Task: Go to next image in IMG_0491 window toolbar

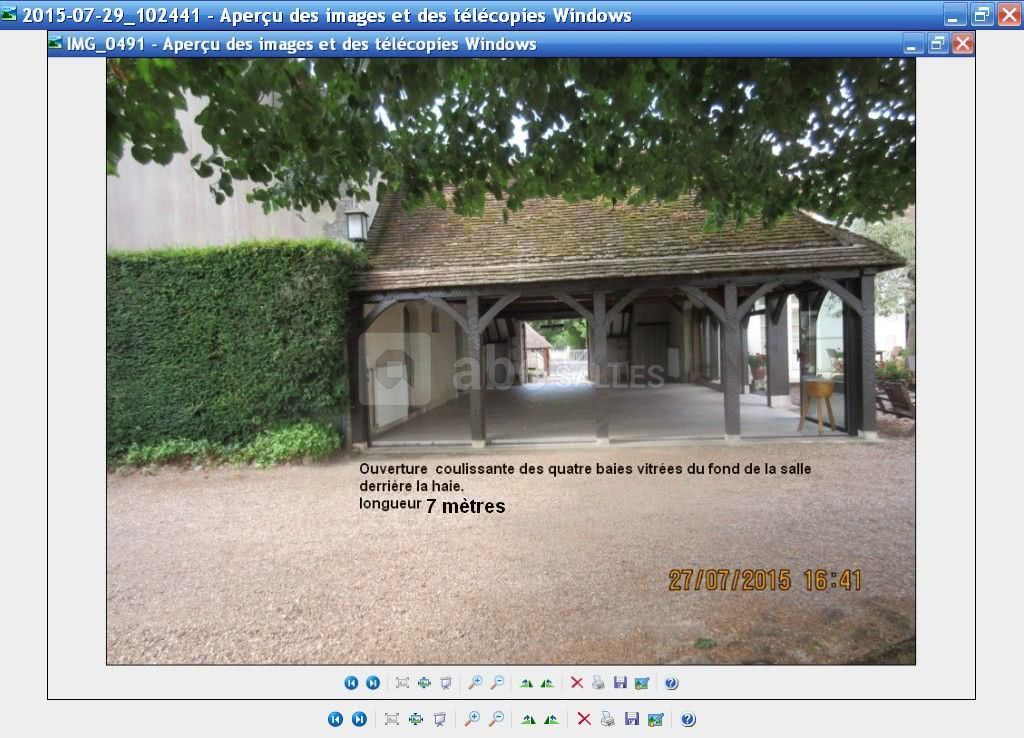Action: (373, 683)
